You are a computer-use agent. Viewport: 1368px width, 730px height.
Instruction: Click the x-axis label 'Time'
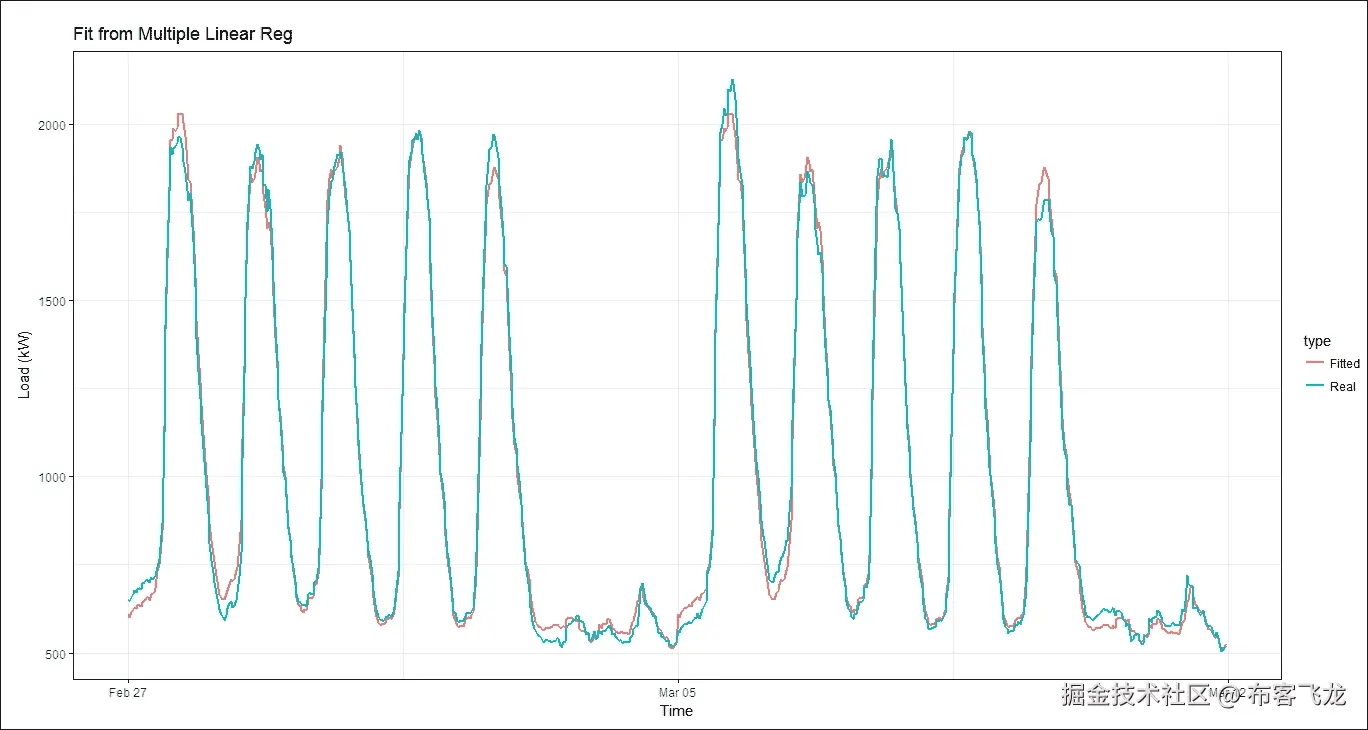tap(676, 711)
